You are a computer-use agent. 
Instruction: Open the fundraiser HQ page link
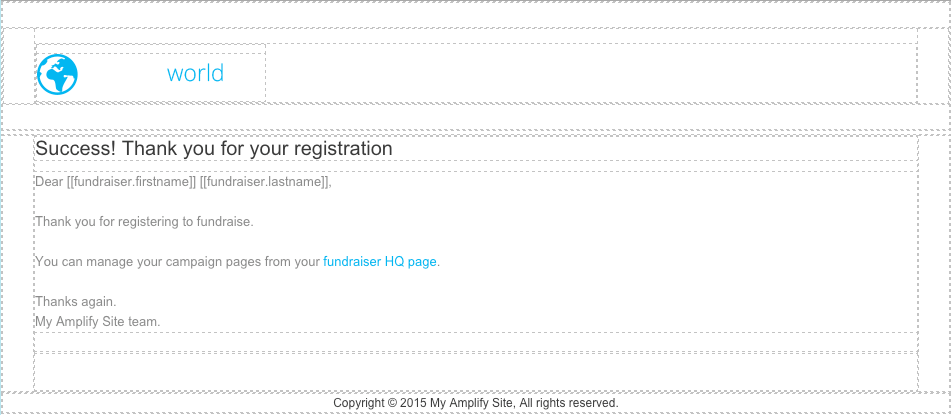coord(379,261)
